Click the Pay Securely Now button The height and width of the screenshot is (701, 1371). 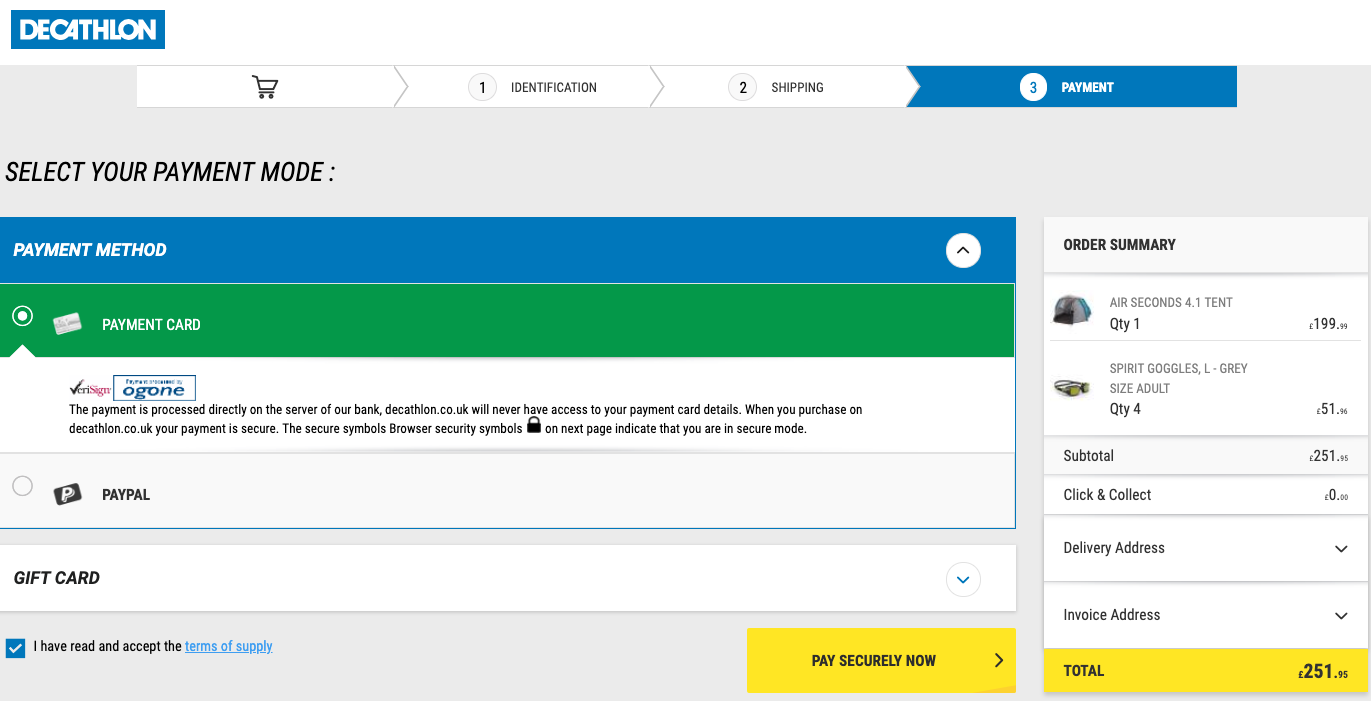point(880,660)
